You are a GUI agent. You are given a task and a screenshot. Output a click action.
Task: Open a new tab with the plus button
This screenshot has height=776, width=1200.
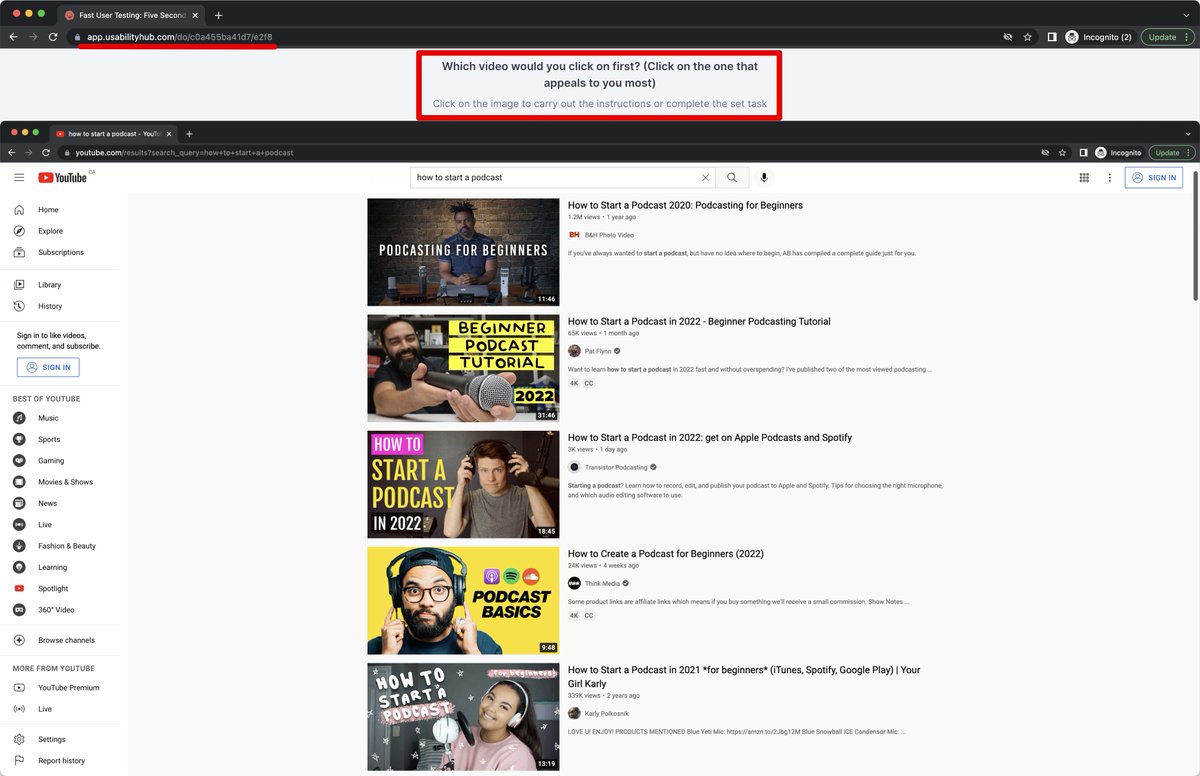pos(218,15)
